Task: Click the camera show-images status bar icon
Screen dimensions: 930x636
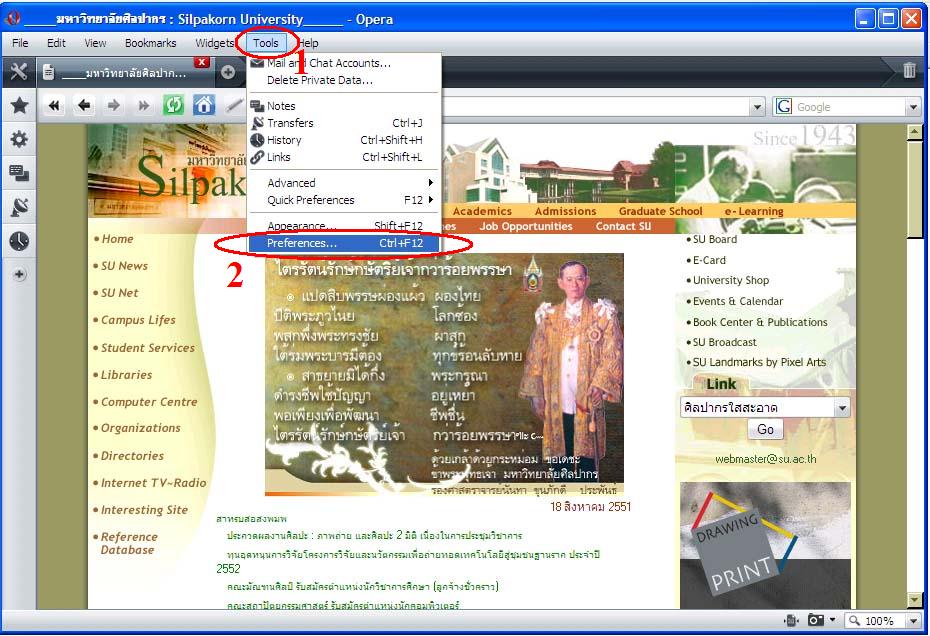Action: click(816, 620)
